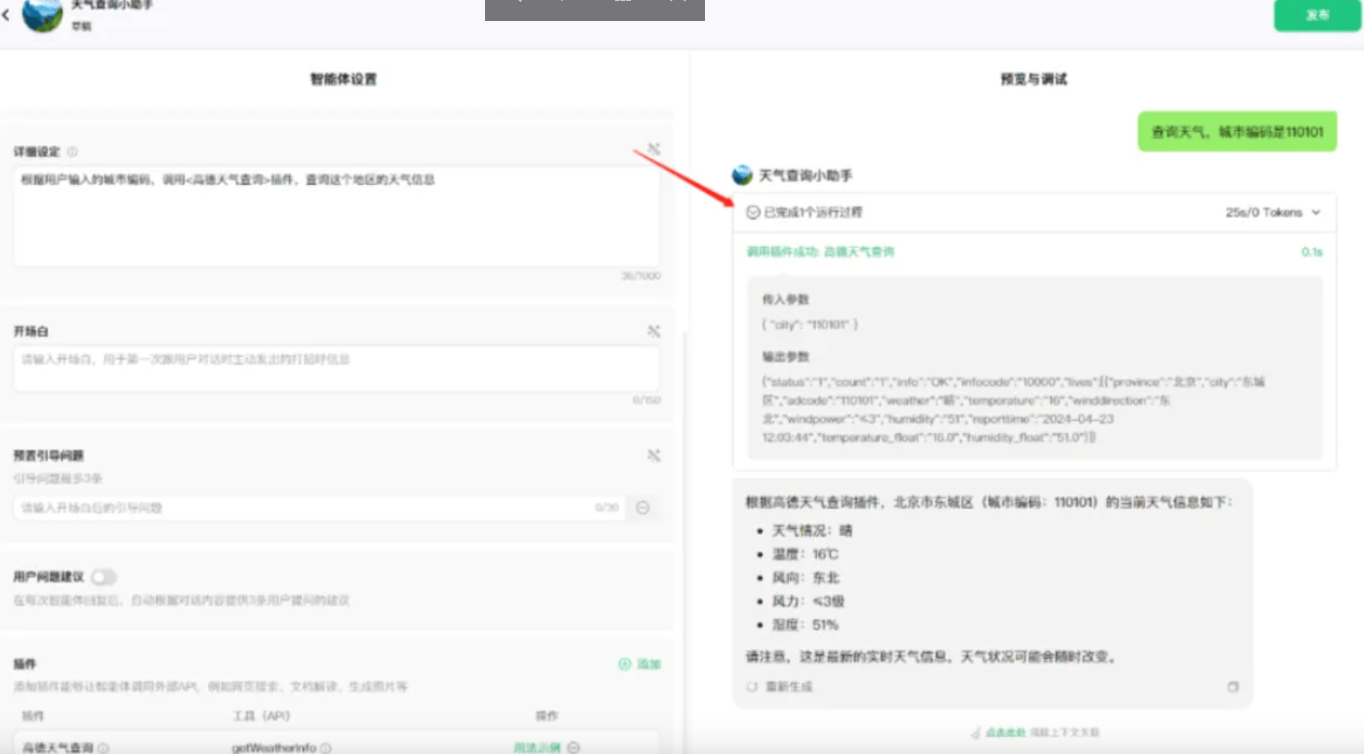Click the green 发布 publish button
This screenshot has height=754, width=1364.
click(x=1316, y=17)
